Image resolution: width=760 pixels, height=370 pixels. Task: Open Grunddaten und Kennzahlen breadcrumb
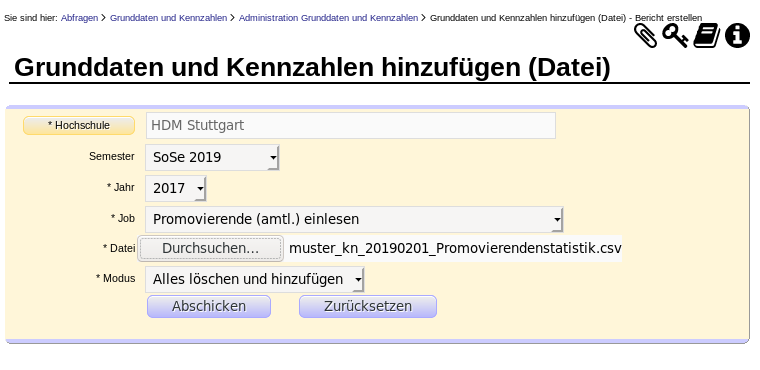168,18
